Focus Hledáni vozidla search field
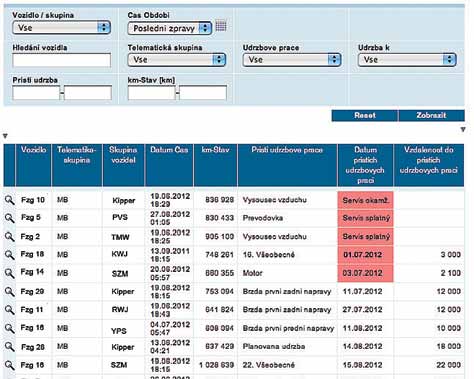The width and height of the screenshot is (474, 379). pos(61,60)
